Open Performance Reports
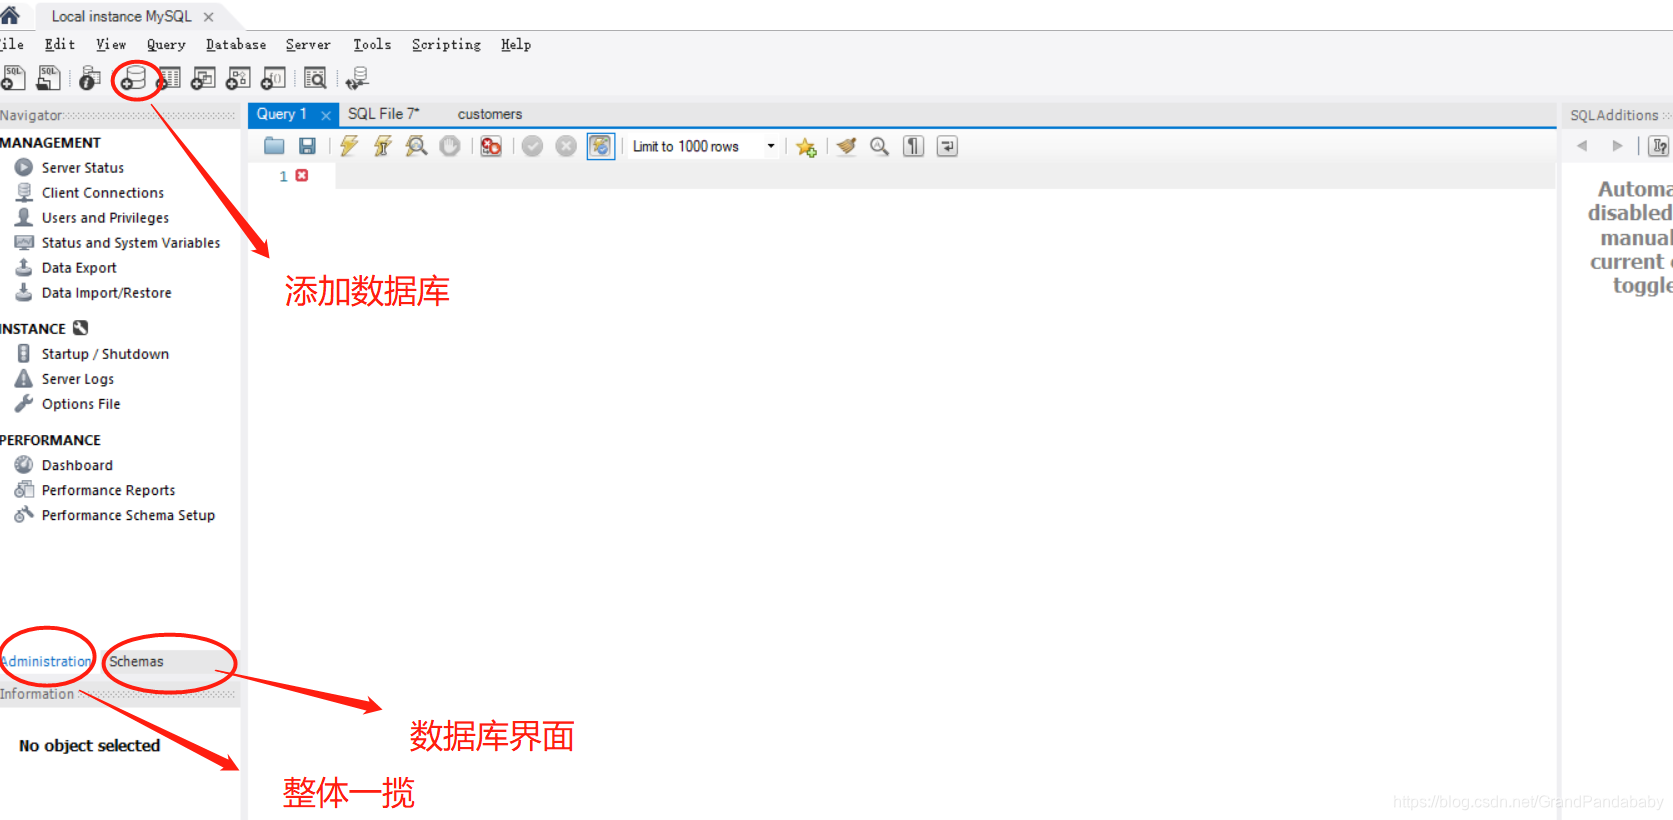This screenshot has width=1673, height=820. pyautogui.click(x=108, y=489)
